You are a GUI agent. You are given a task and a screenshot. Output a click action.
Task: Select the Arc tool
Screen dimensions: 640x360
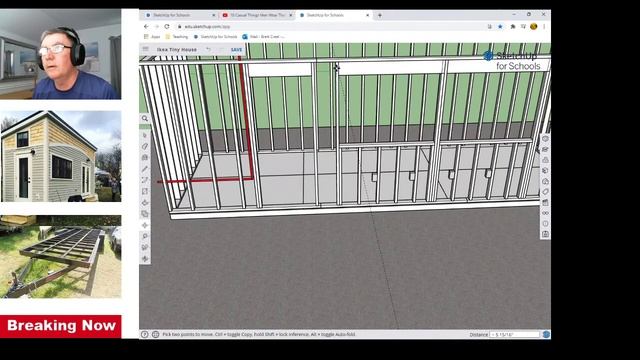(x=145, y=180)
